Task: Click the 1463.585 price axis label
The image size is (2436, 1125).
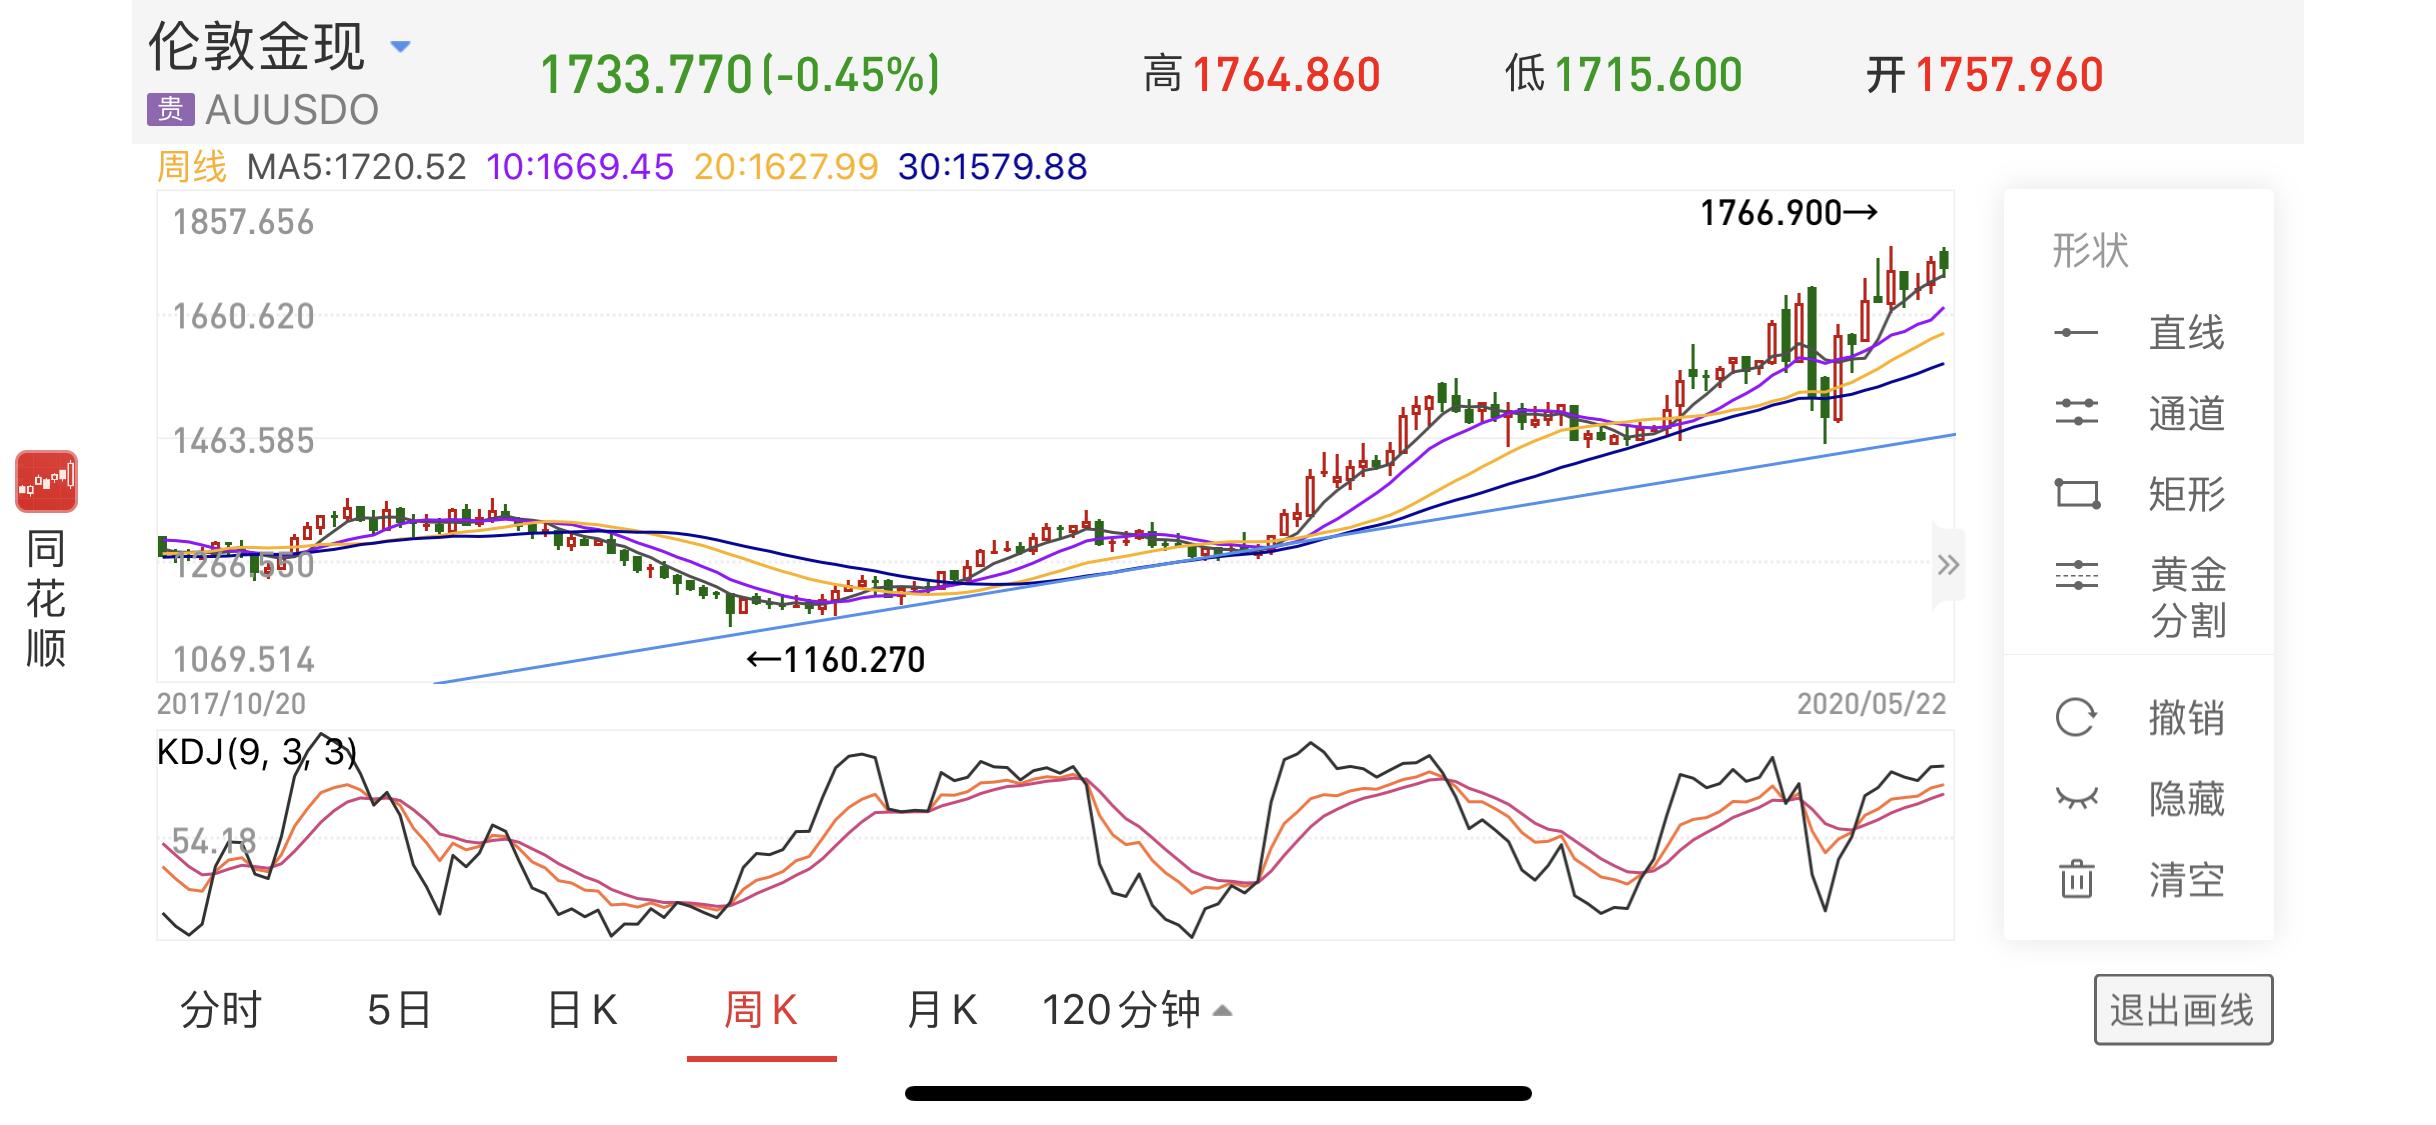Action: [243, 441]
